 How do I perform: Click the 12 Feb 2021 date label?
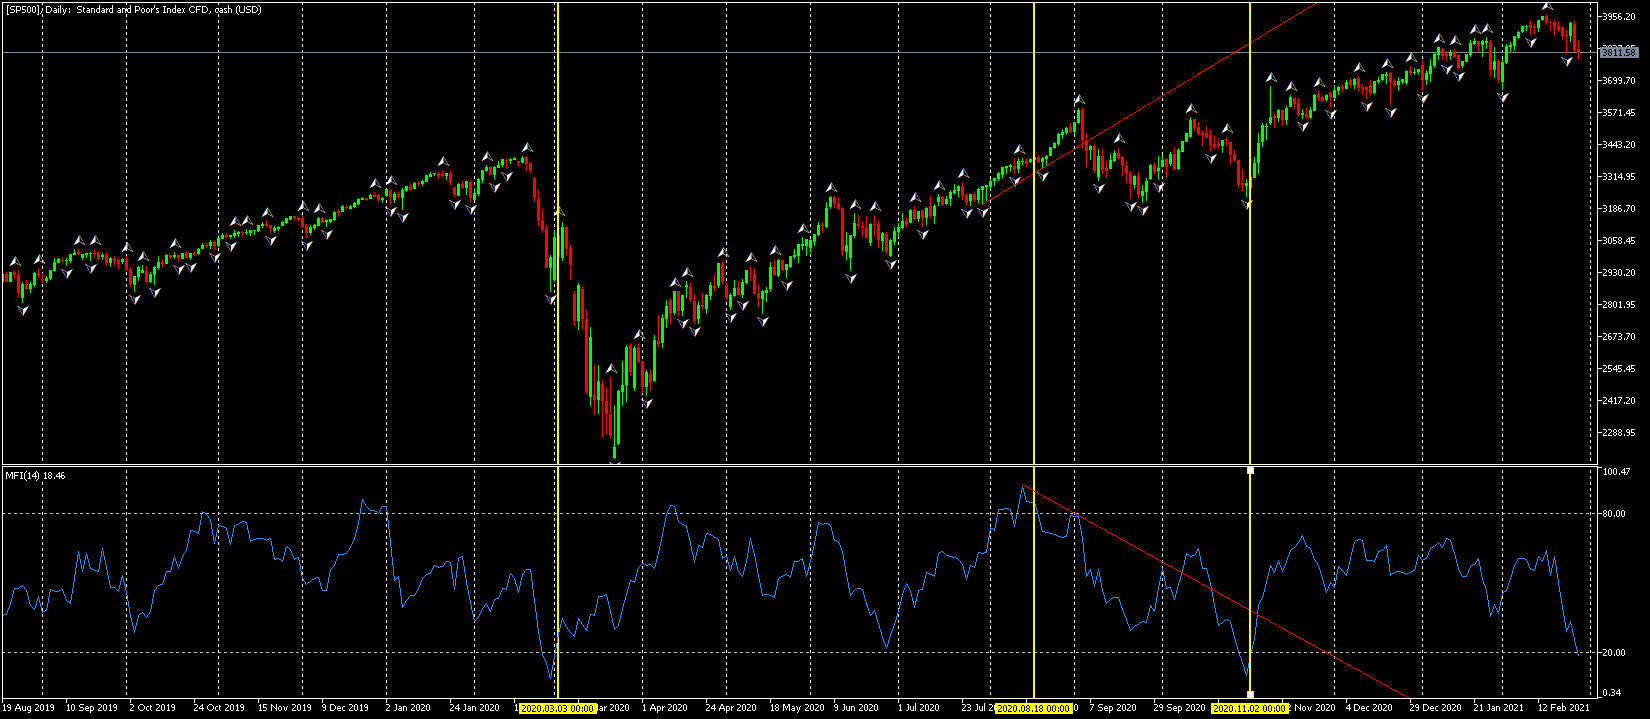click(x=1563, y=708)
